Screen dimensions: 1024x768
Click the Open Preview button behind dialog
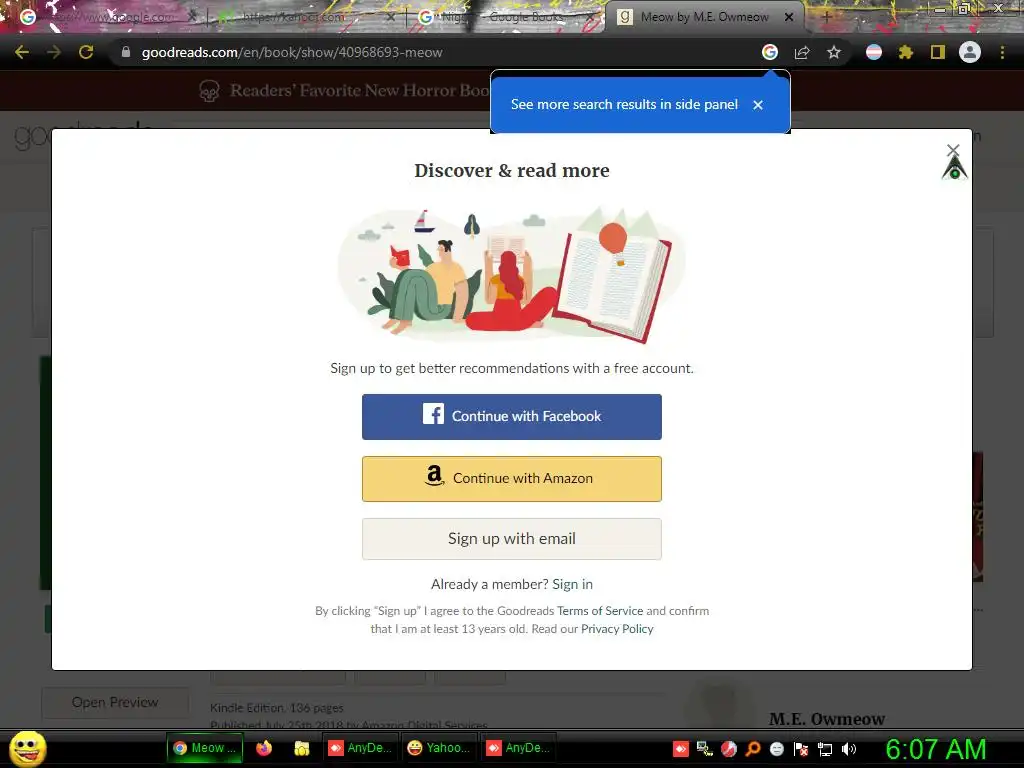[115, 703]
